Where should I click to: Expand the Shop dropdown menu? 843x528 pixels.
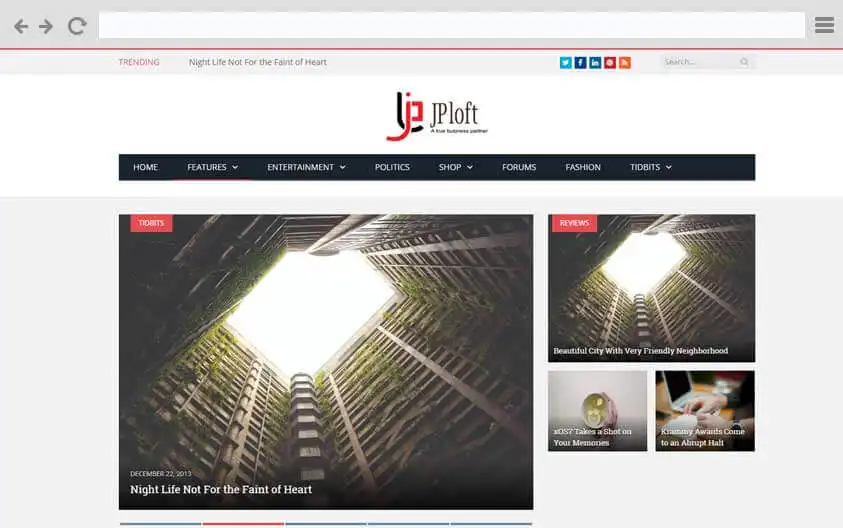point(455,167)
